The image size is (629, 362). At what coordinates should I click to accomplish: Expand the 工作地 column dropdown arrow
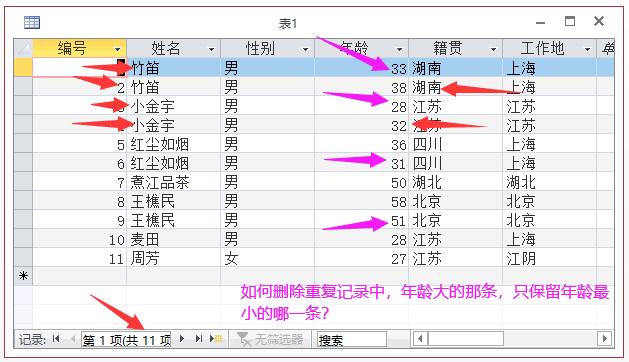pyautogui.click(x=587, y=49)
